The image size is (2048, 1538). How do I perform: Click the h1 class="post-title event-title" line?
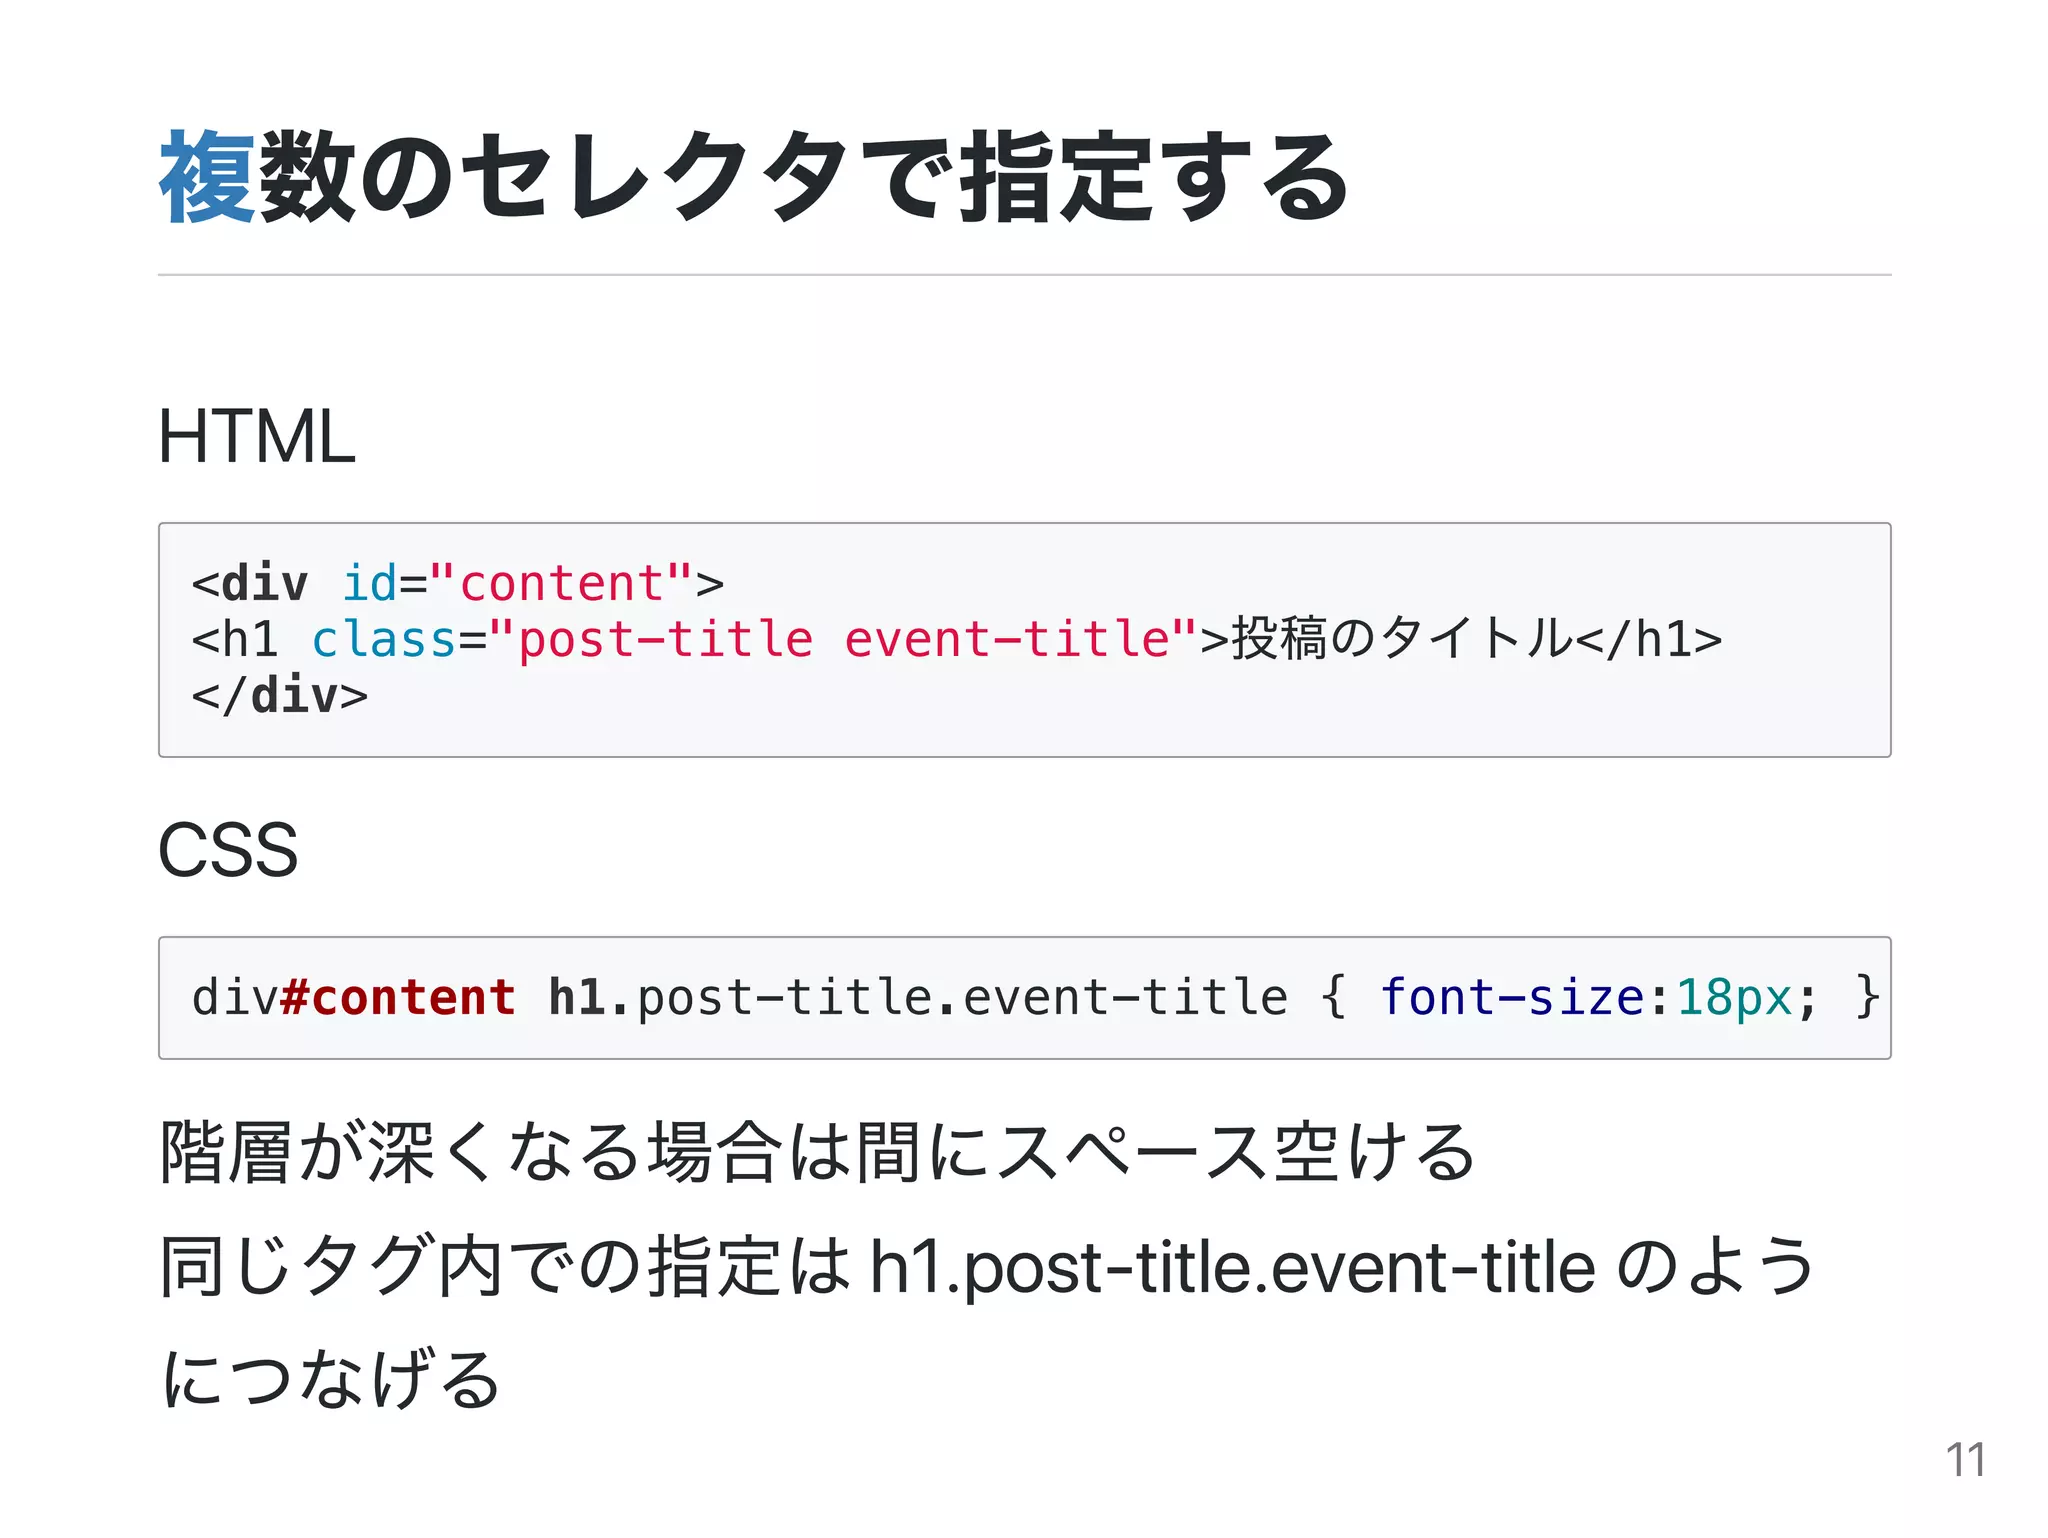(x=956, y=639)
